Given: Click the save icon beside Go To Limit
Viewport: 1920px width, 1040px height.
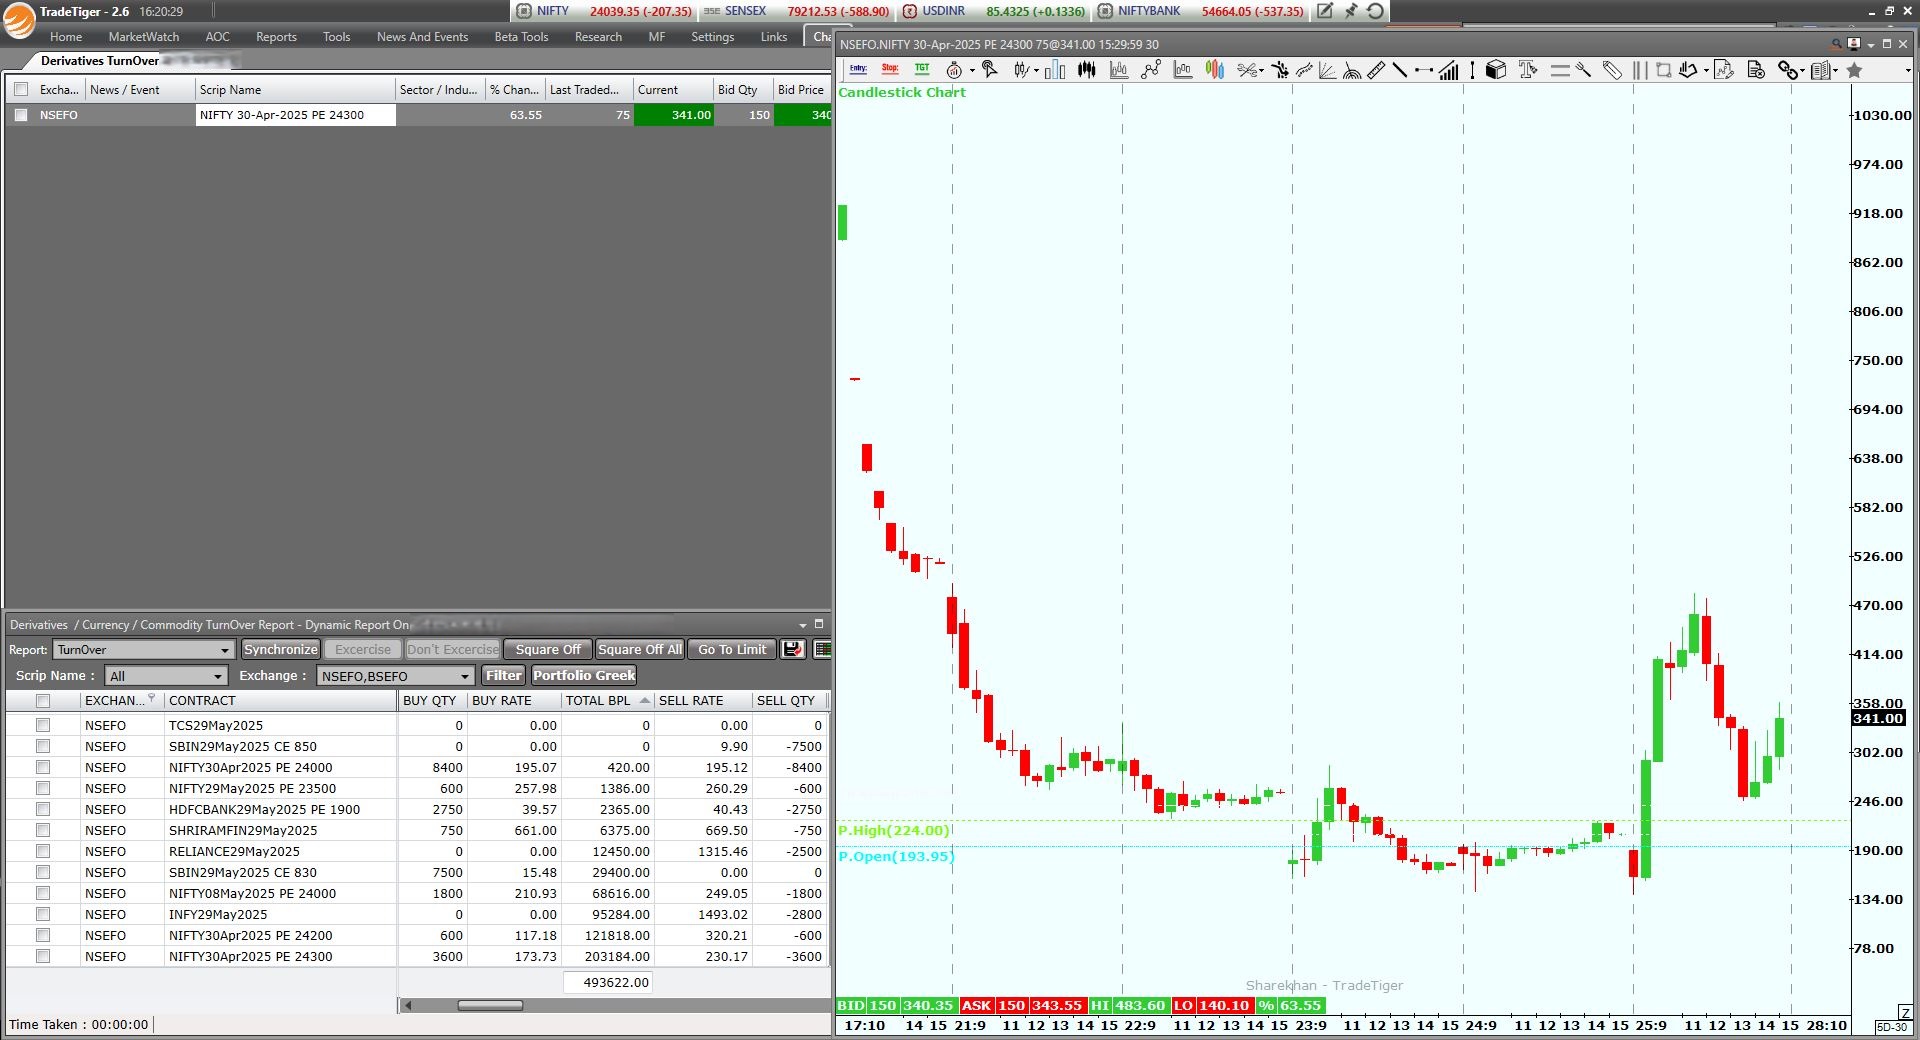Looking at the screenshot, I should (x=793, y=649).
